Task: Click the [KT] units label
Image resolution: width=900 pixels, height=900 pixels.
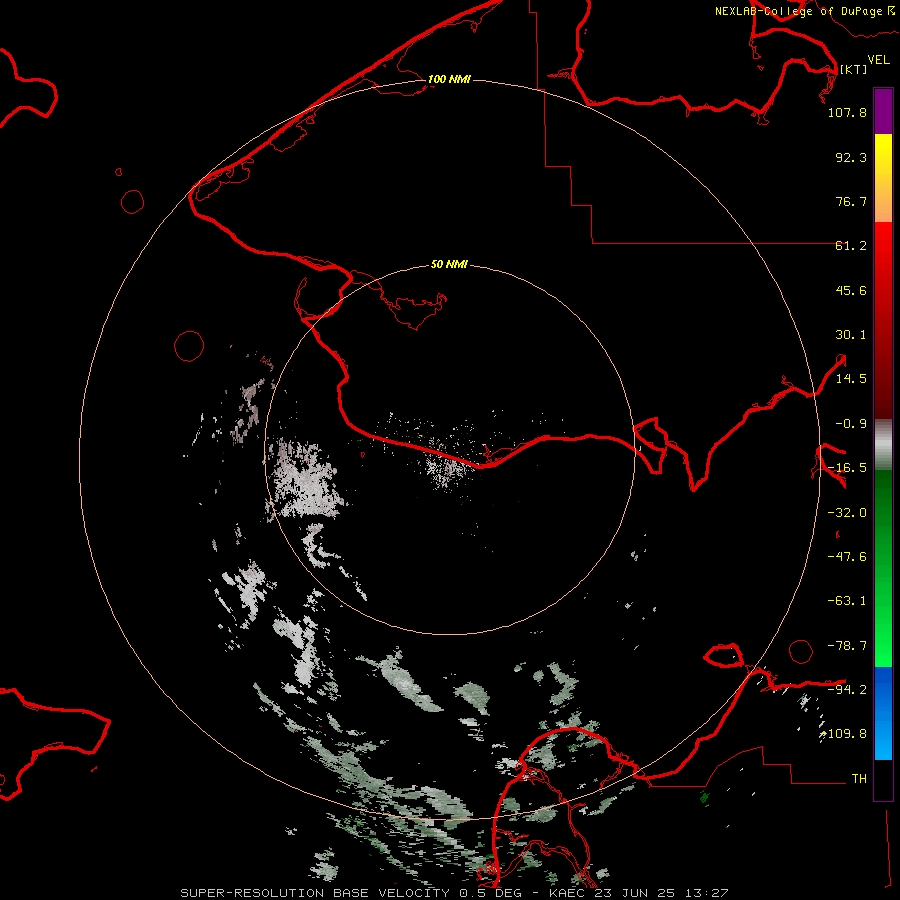Action: 853,69
